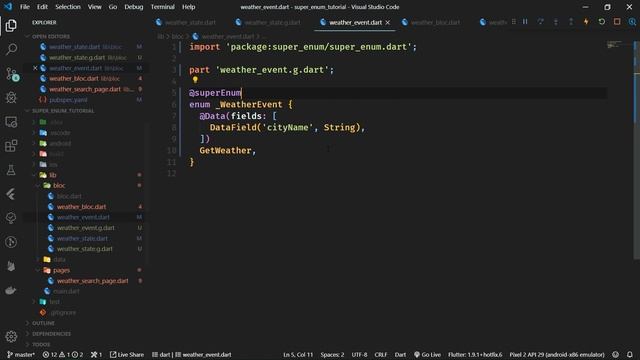640x360 pixels.
Task: Click UTF-8 encoding in status bar
Action: [x=359, y=354]
